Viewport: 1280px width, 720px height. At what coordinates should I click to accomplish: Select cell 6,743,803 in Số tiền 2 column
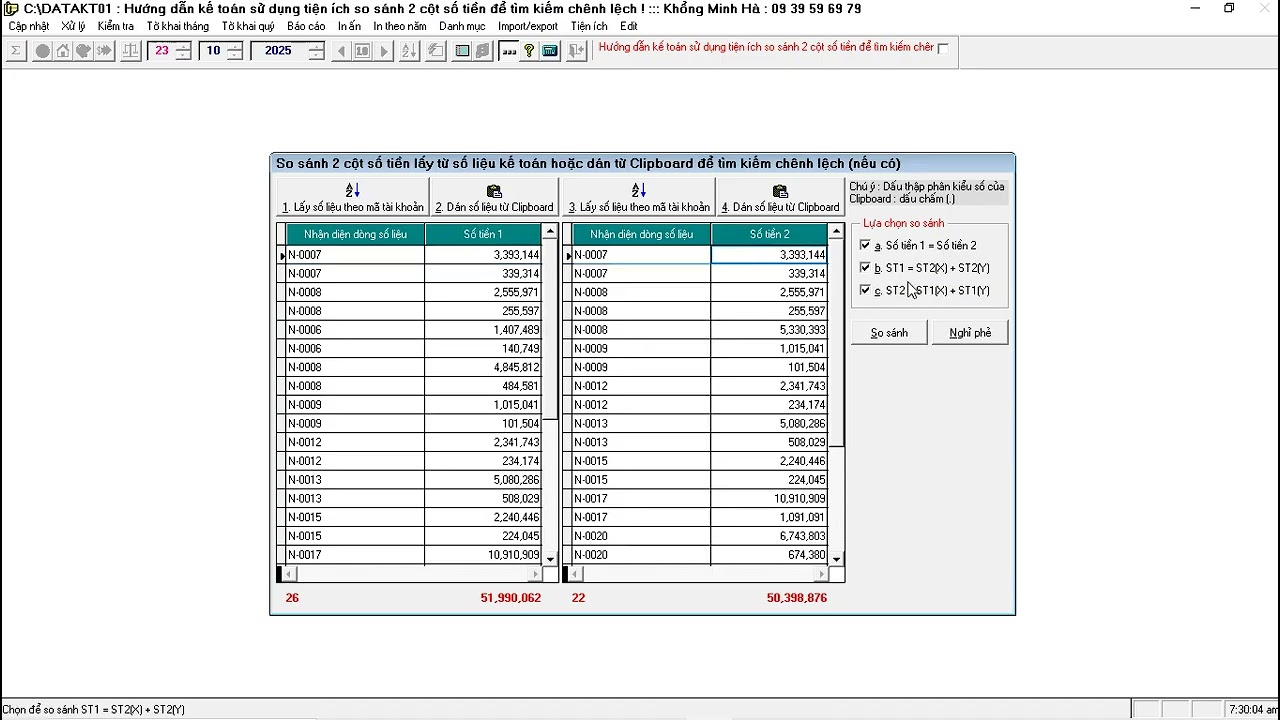(769, 536)
